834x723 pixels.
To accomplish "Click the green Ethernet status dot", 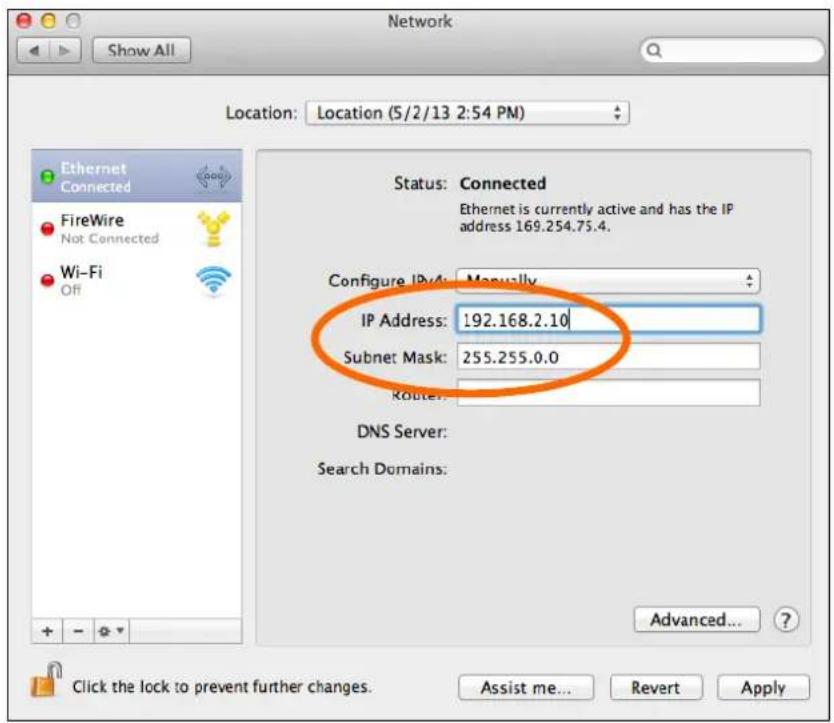I will (x=47, y=176).
